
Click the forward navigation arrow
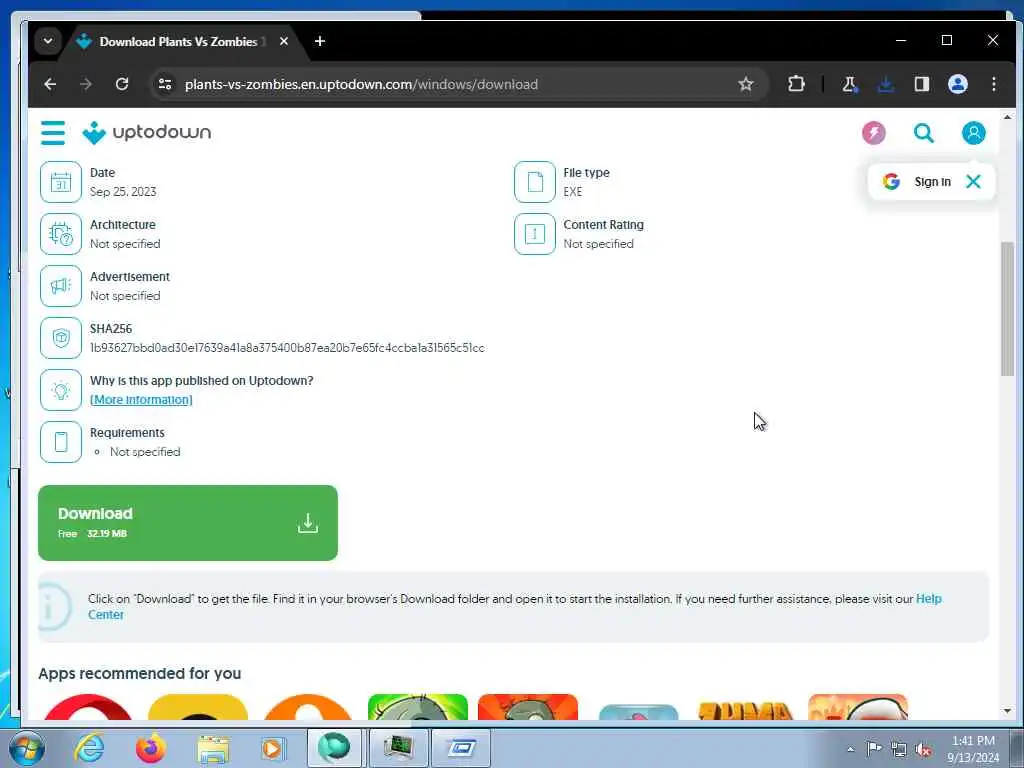point(86,84)
